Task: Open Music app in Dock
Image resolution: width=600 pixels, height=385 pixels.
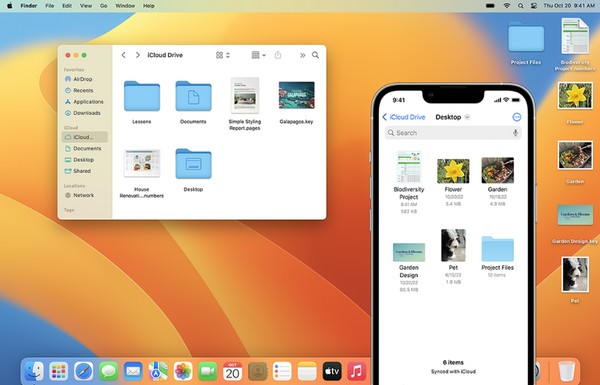Action: point(357,371)
